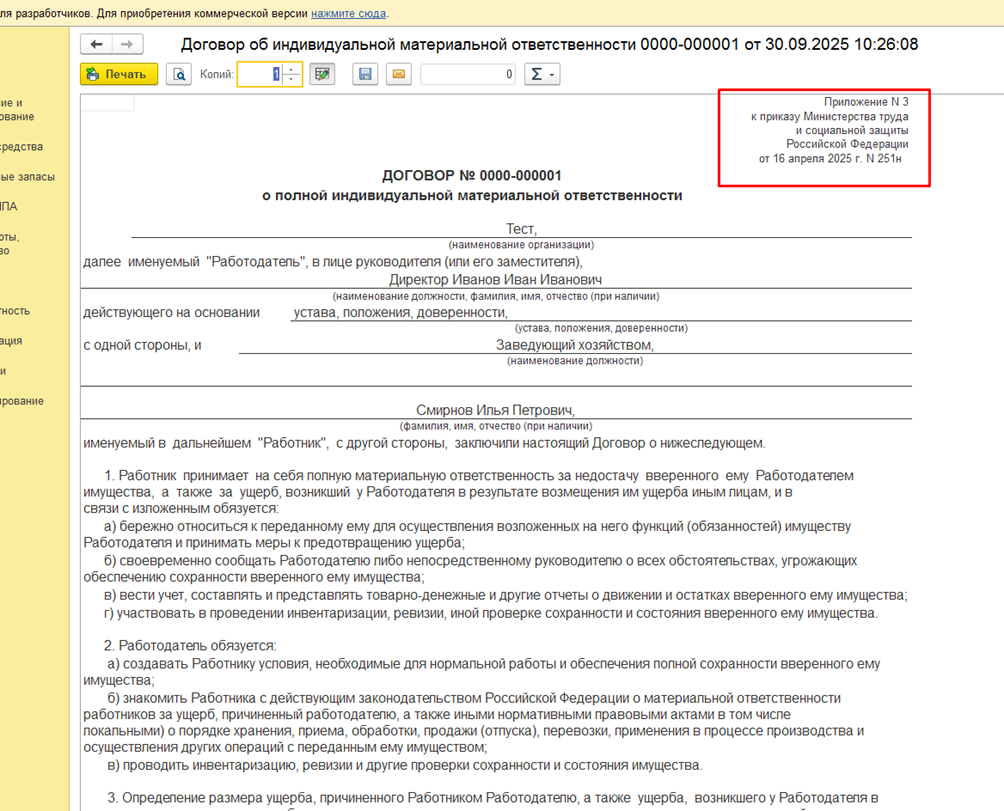Toggle the edit document mode icon
Viewport: 1004px width, 811px height.
(x=322, y=74)
